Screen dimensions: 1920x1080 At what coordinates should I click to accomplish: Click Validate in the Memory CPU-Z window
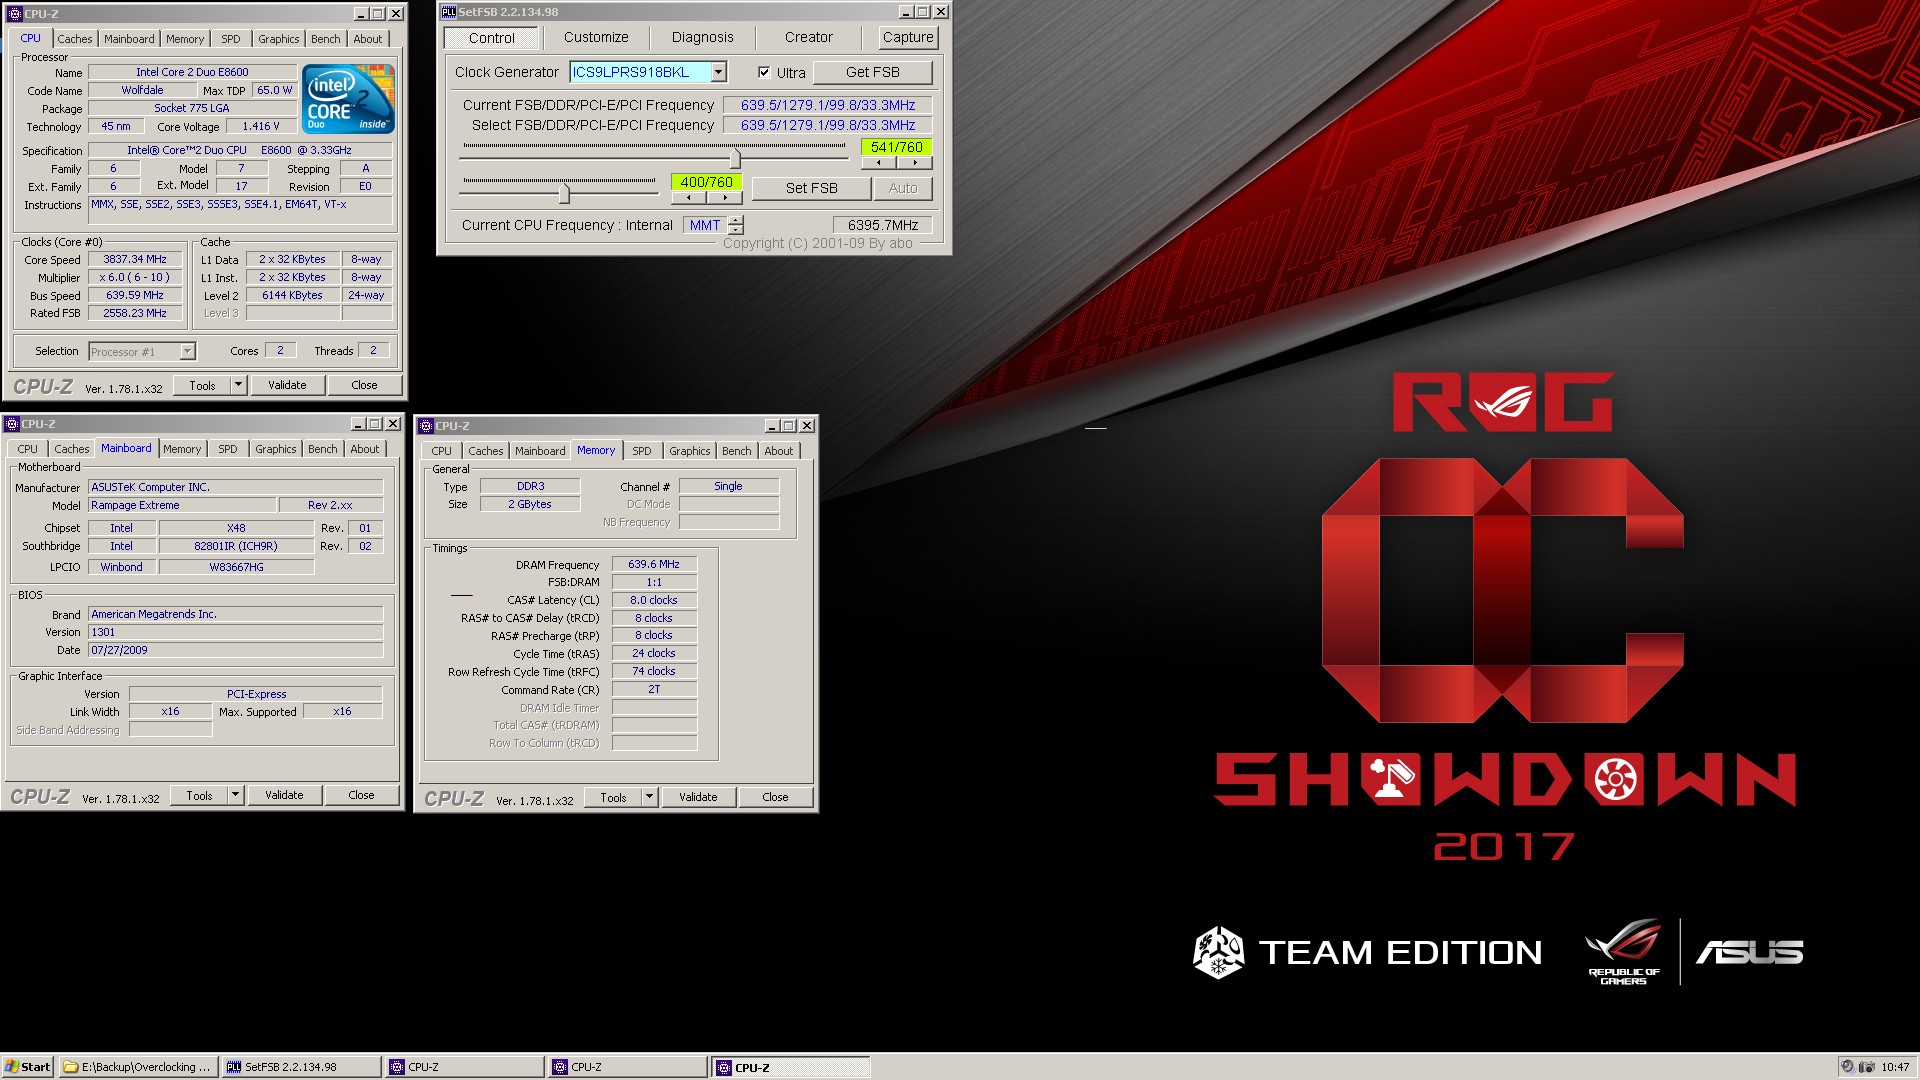click(x=698, y=797)
